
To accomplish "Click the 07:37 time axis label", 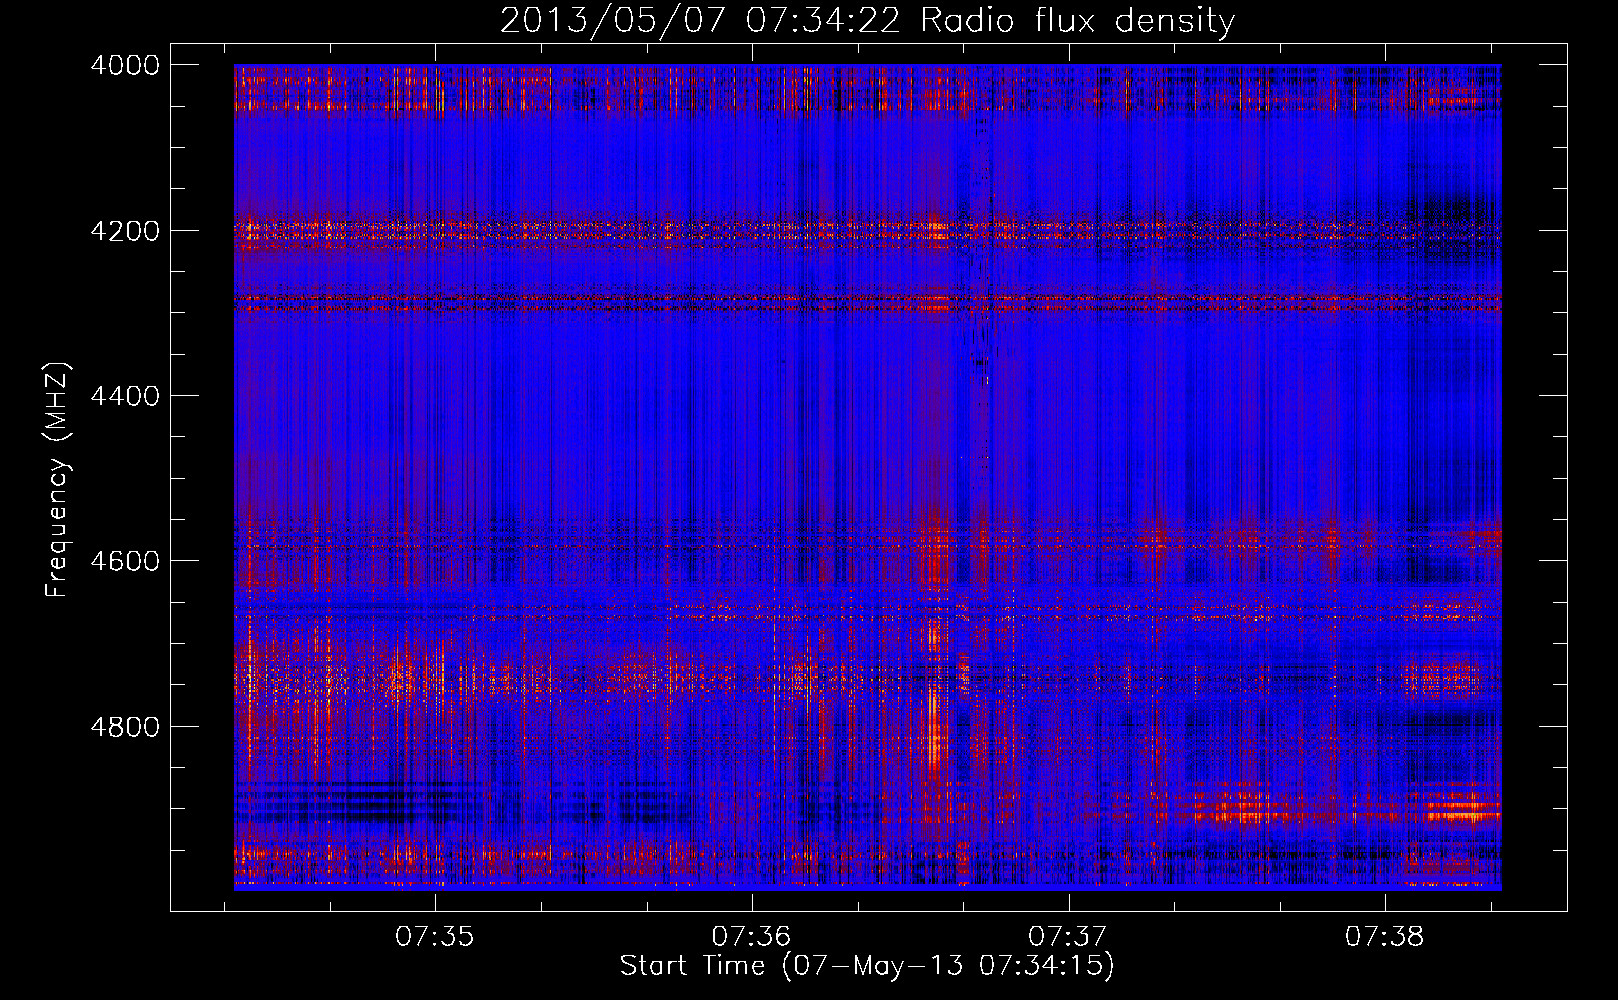I will [1068, 937].
